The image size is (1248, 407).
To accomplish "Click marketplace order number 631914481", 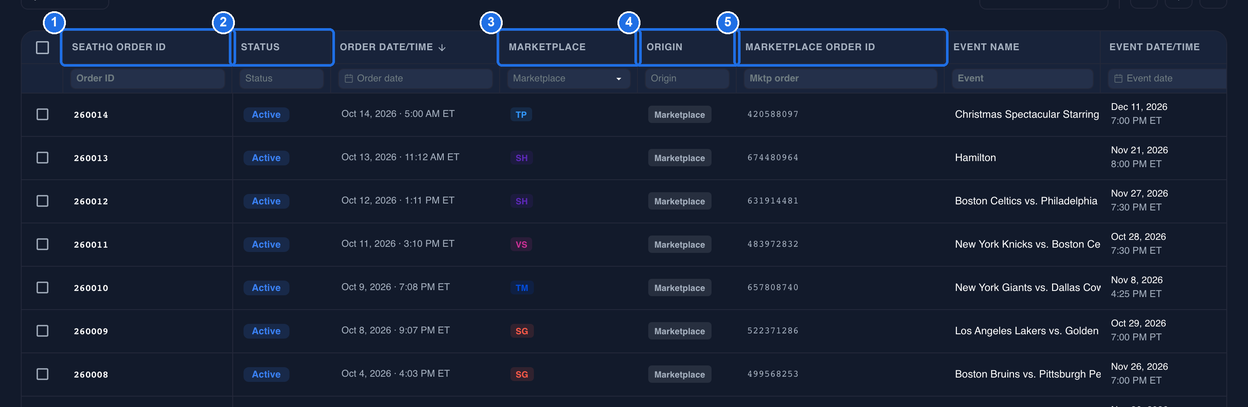I will 773,201.
